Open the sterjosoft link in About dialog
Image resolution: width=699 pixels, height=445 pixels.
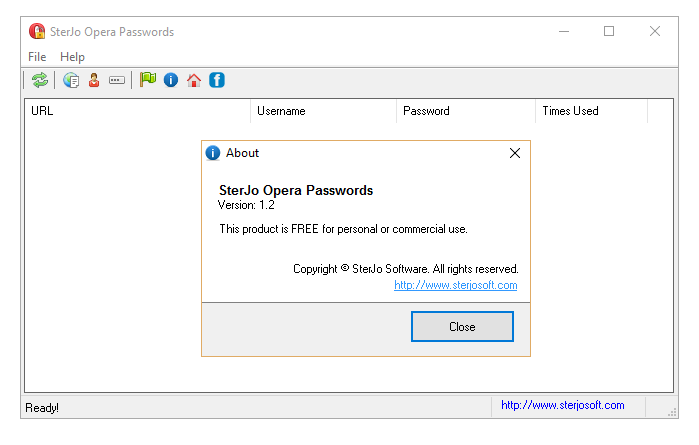pyautogui.click(x=455, y=285)
